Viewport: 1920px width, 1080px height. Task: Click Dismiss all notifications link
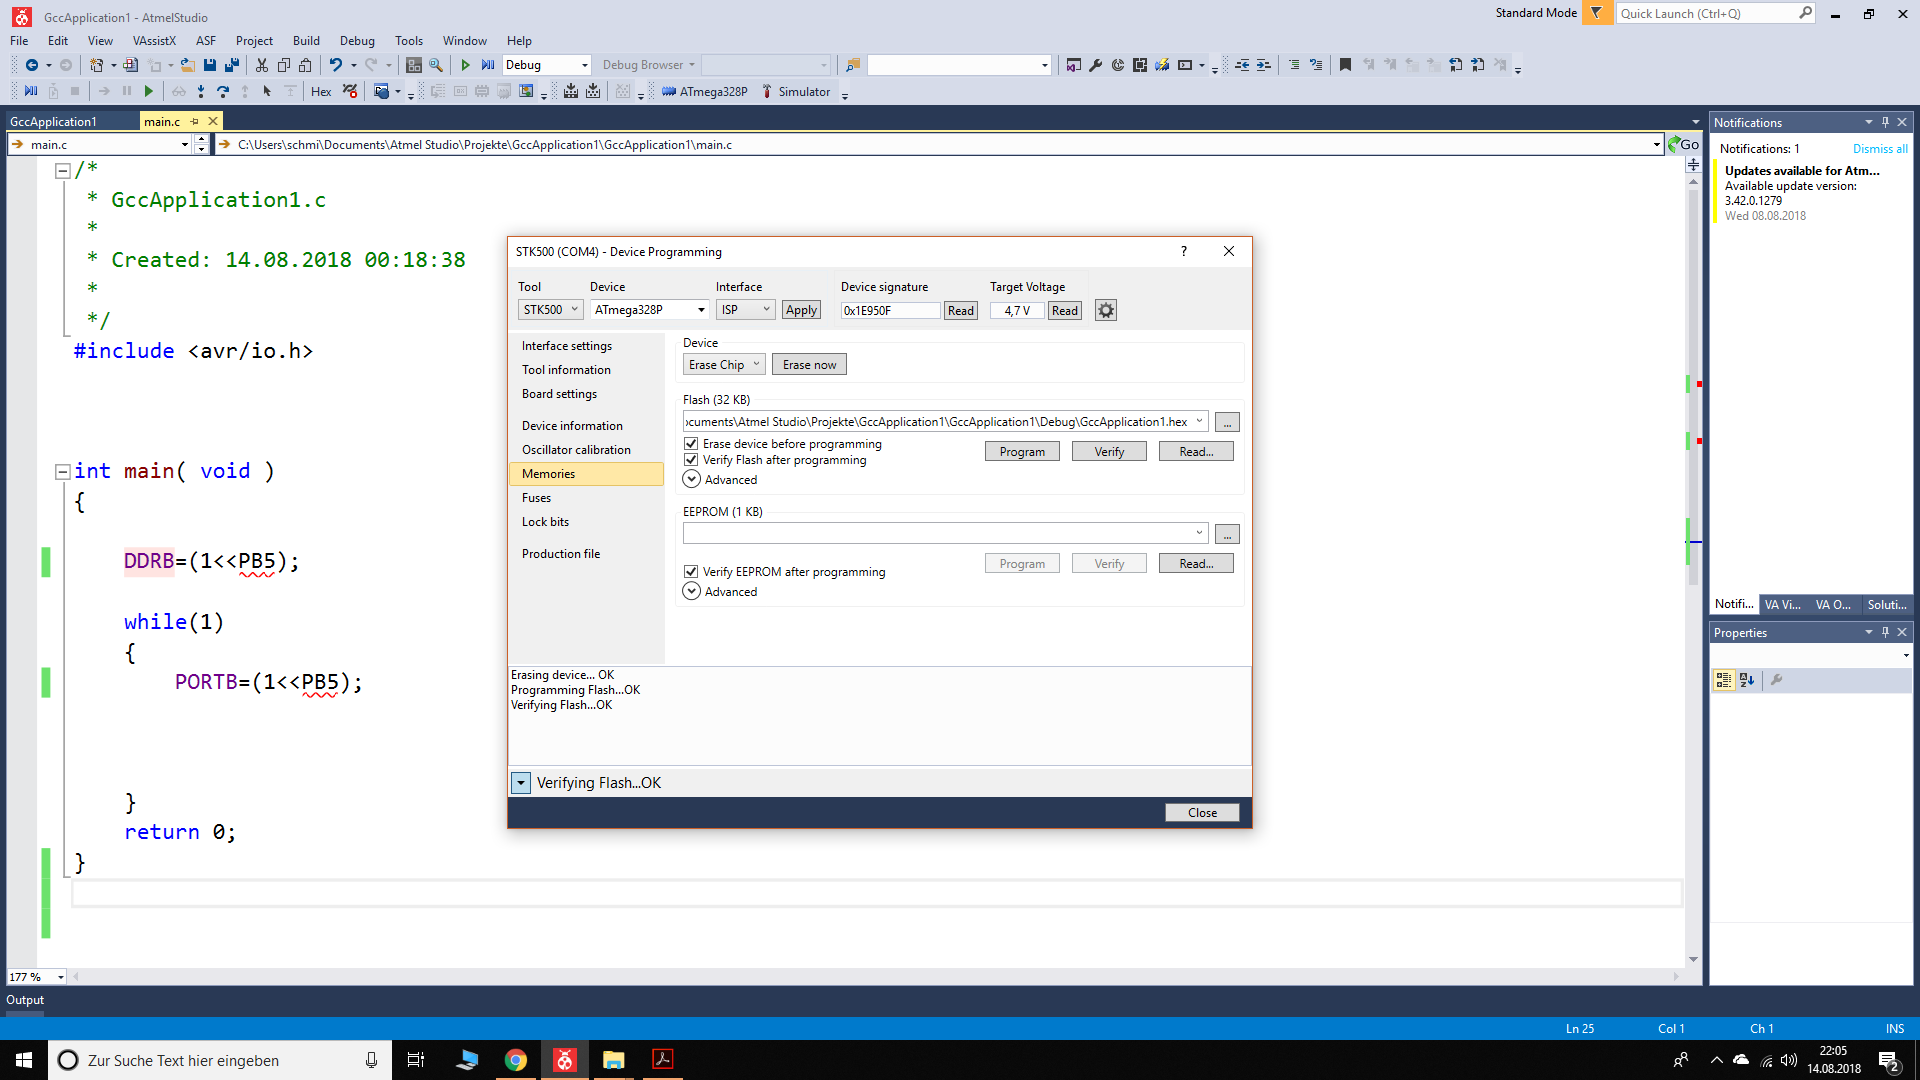[1880, 149]
